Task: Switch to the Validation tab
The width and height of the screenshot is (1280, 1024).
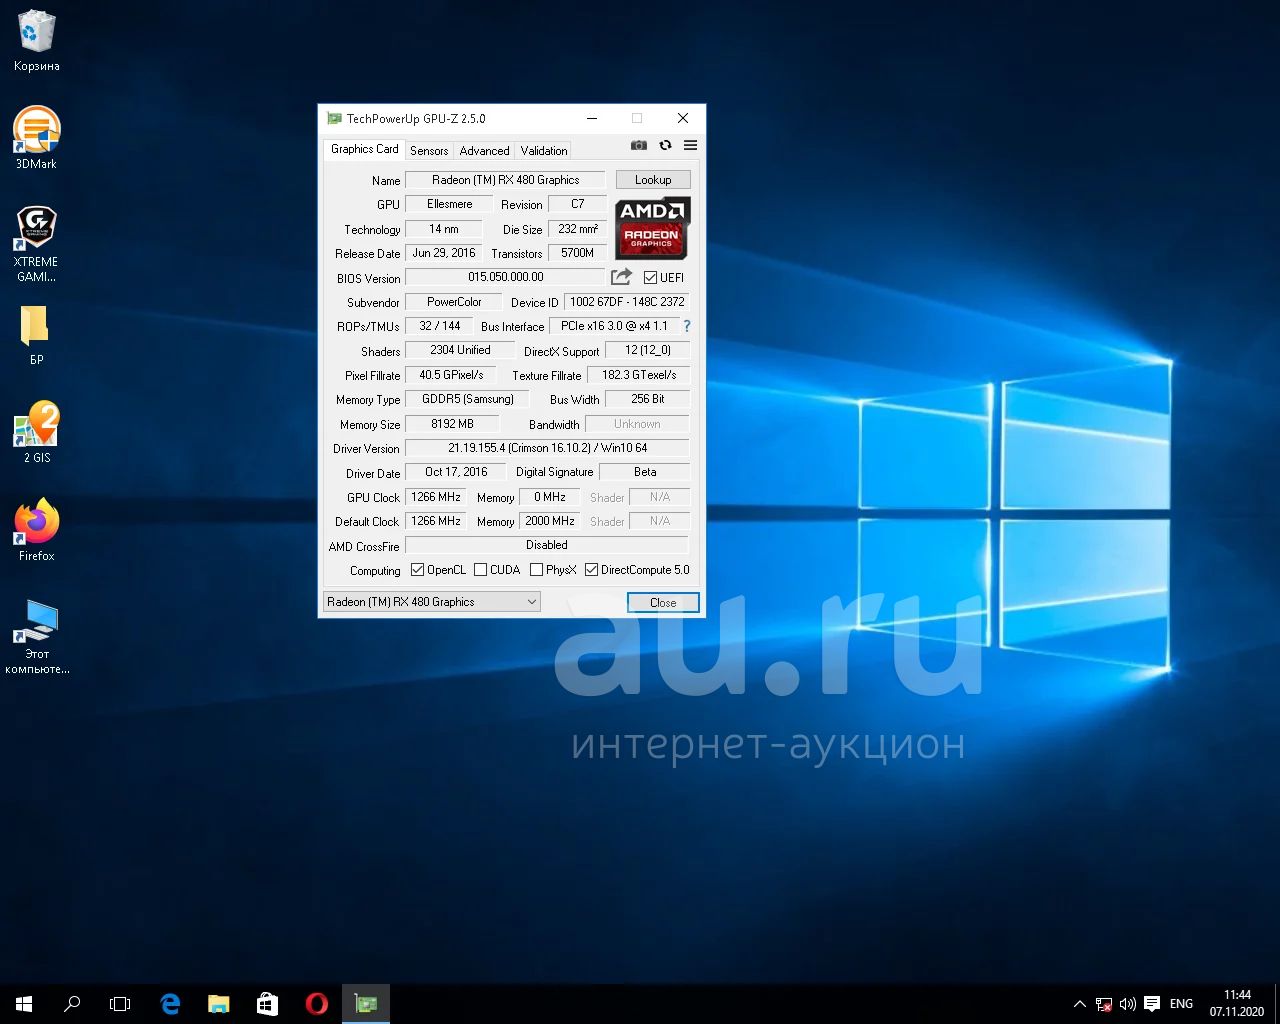Action: tap(544, 151)
